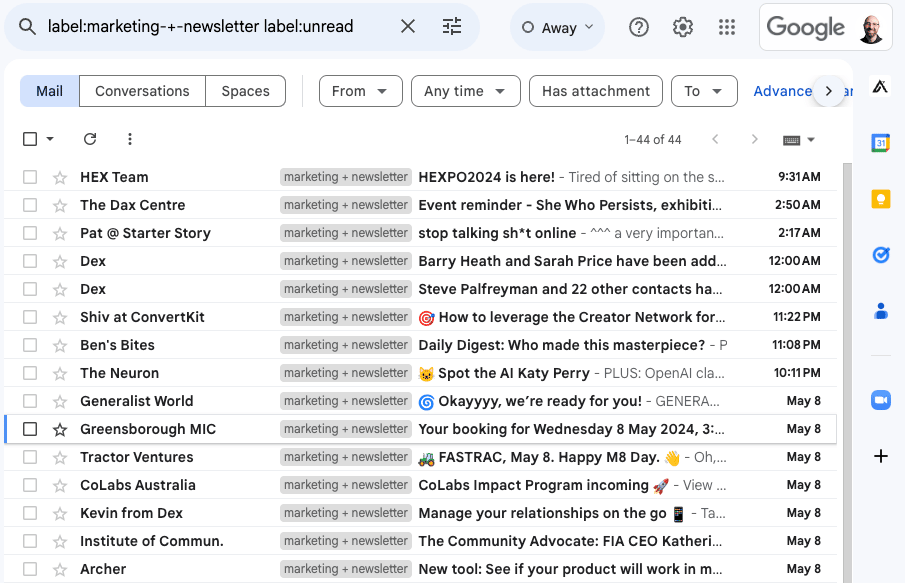905x583 pixels.
Task: Open the Away status dropdown
Action: (x=558, y=27)
